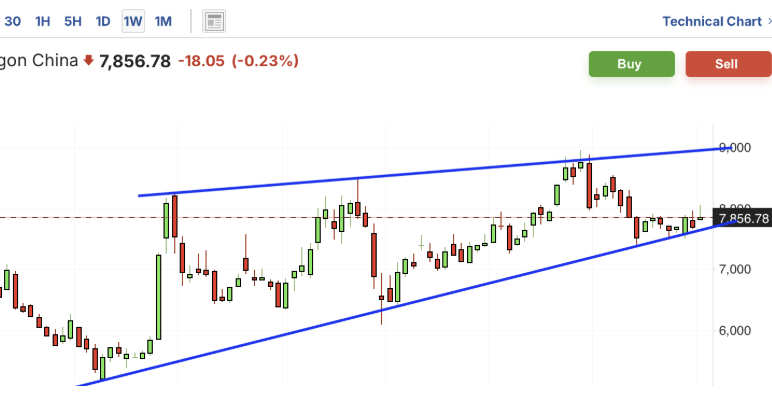Screen dimensions: 772x404
Task: Select the 5H chart interval
Action: pyautogui.click(x=73, y=21)
